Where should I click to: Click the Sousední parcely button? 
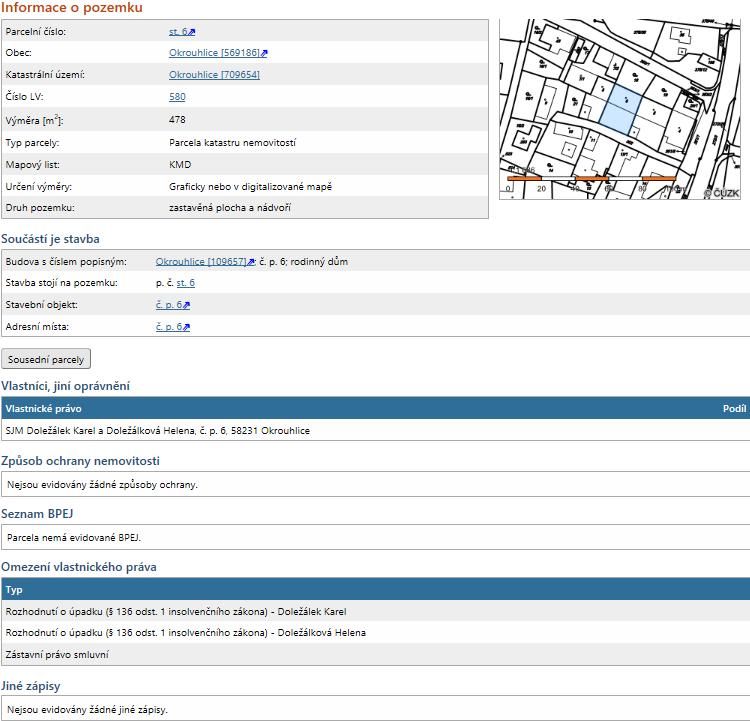(46, 359)
